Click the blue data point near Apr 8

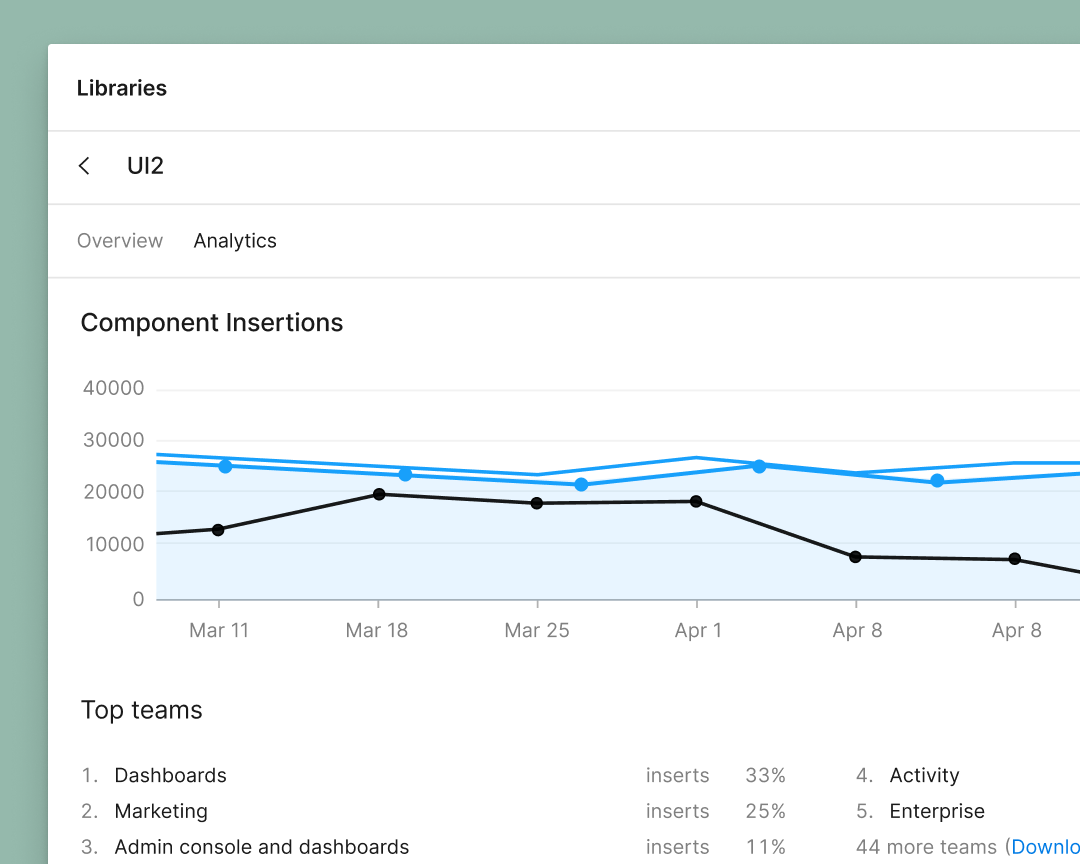[x=939, y=481]
